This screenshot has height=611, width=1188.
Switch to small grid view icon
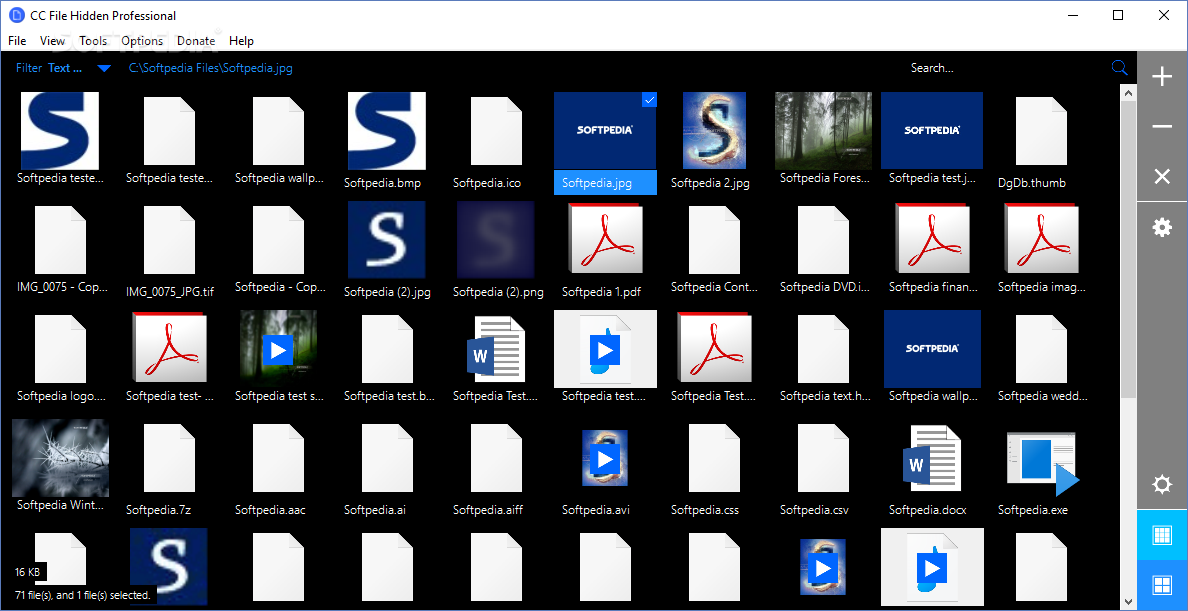click(x=1161, y=534)
